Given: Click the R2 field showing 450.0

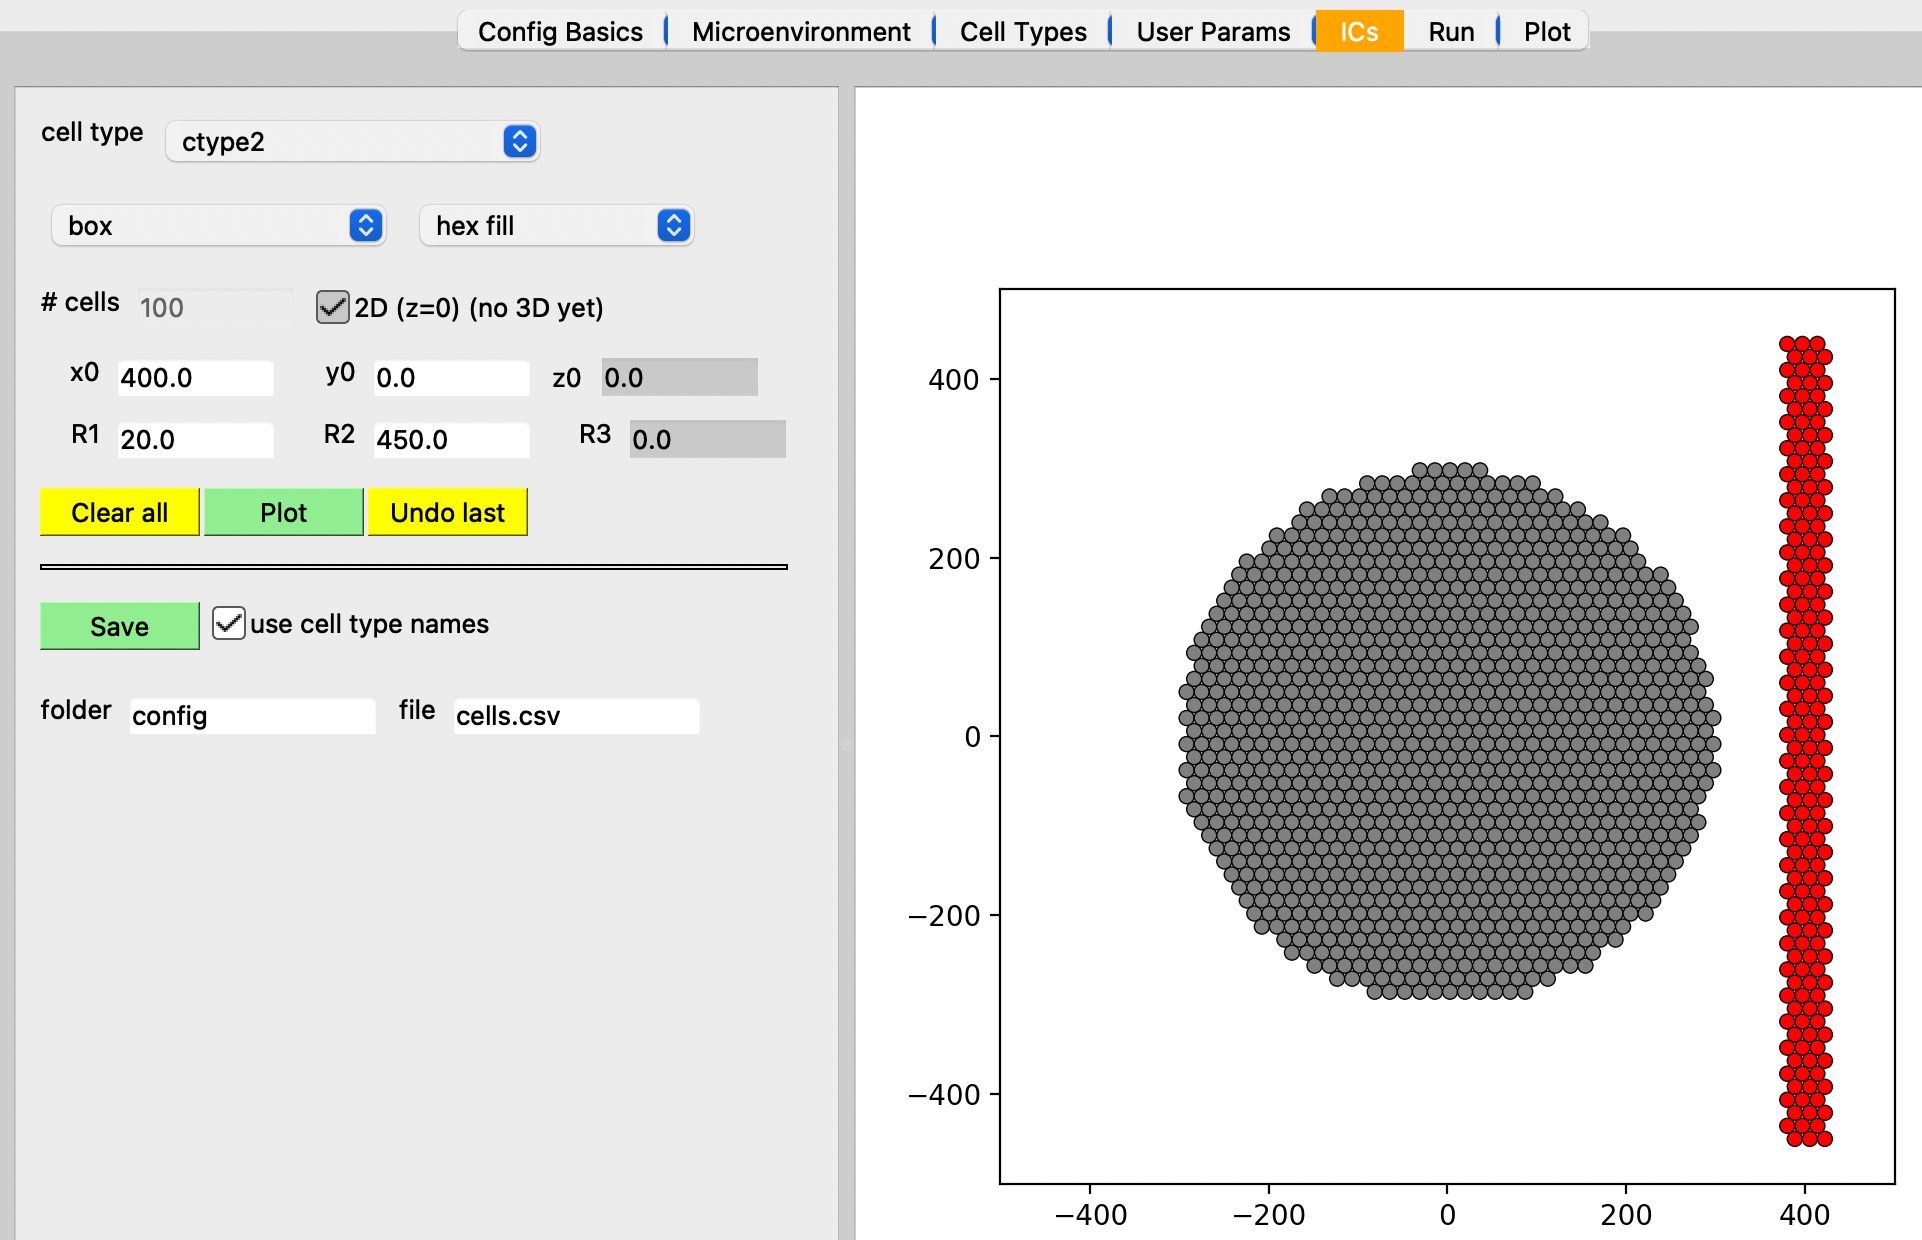Looking at the screenshot, I should (x=452, y=440).
